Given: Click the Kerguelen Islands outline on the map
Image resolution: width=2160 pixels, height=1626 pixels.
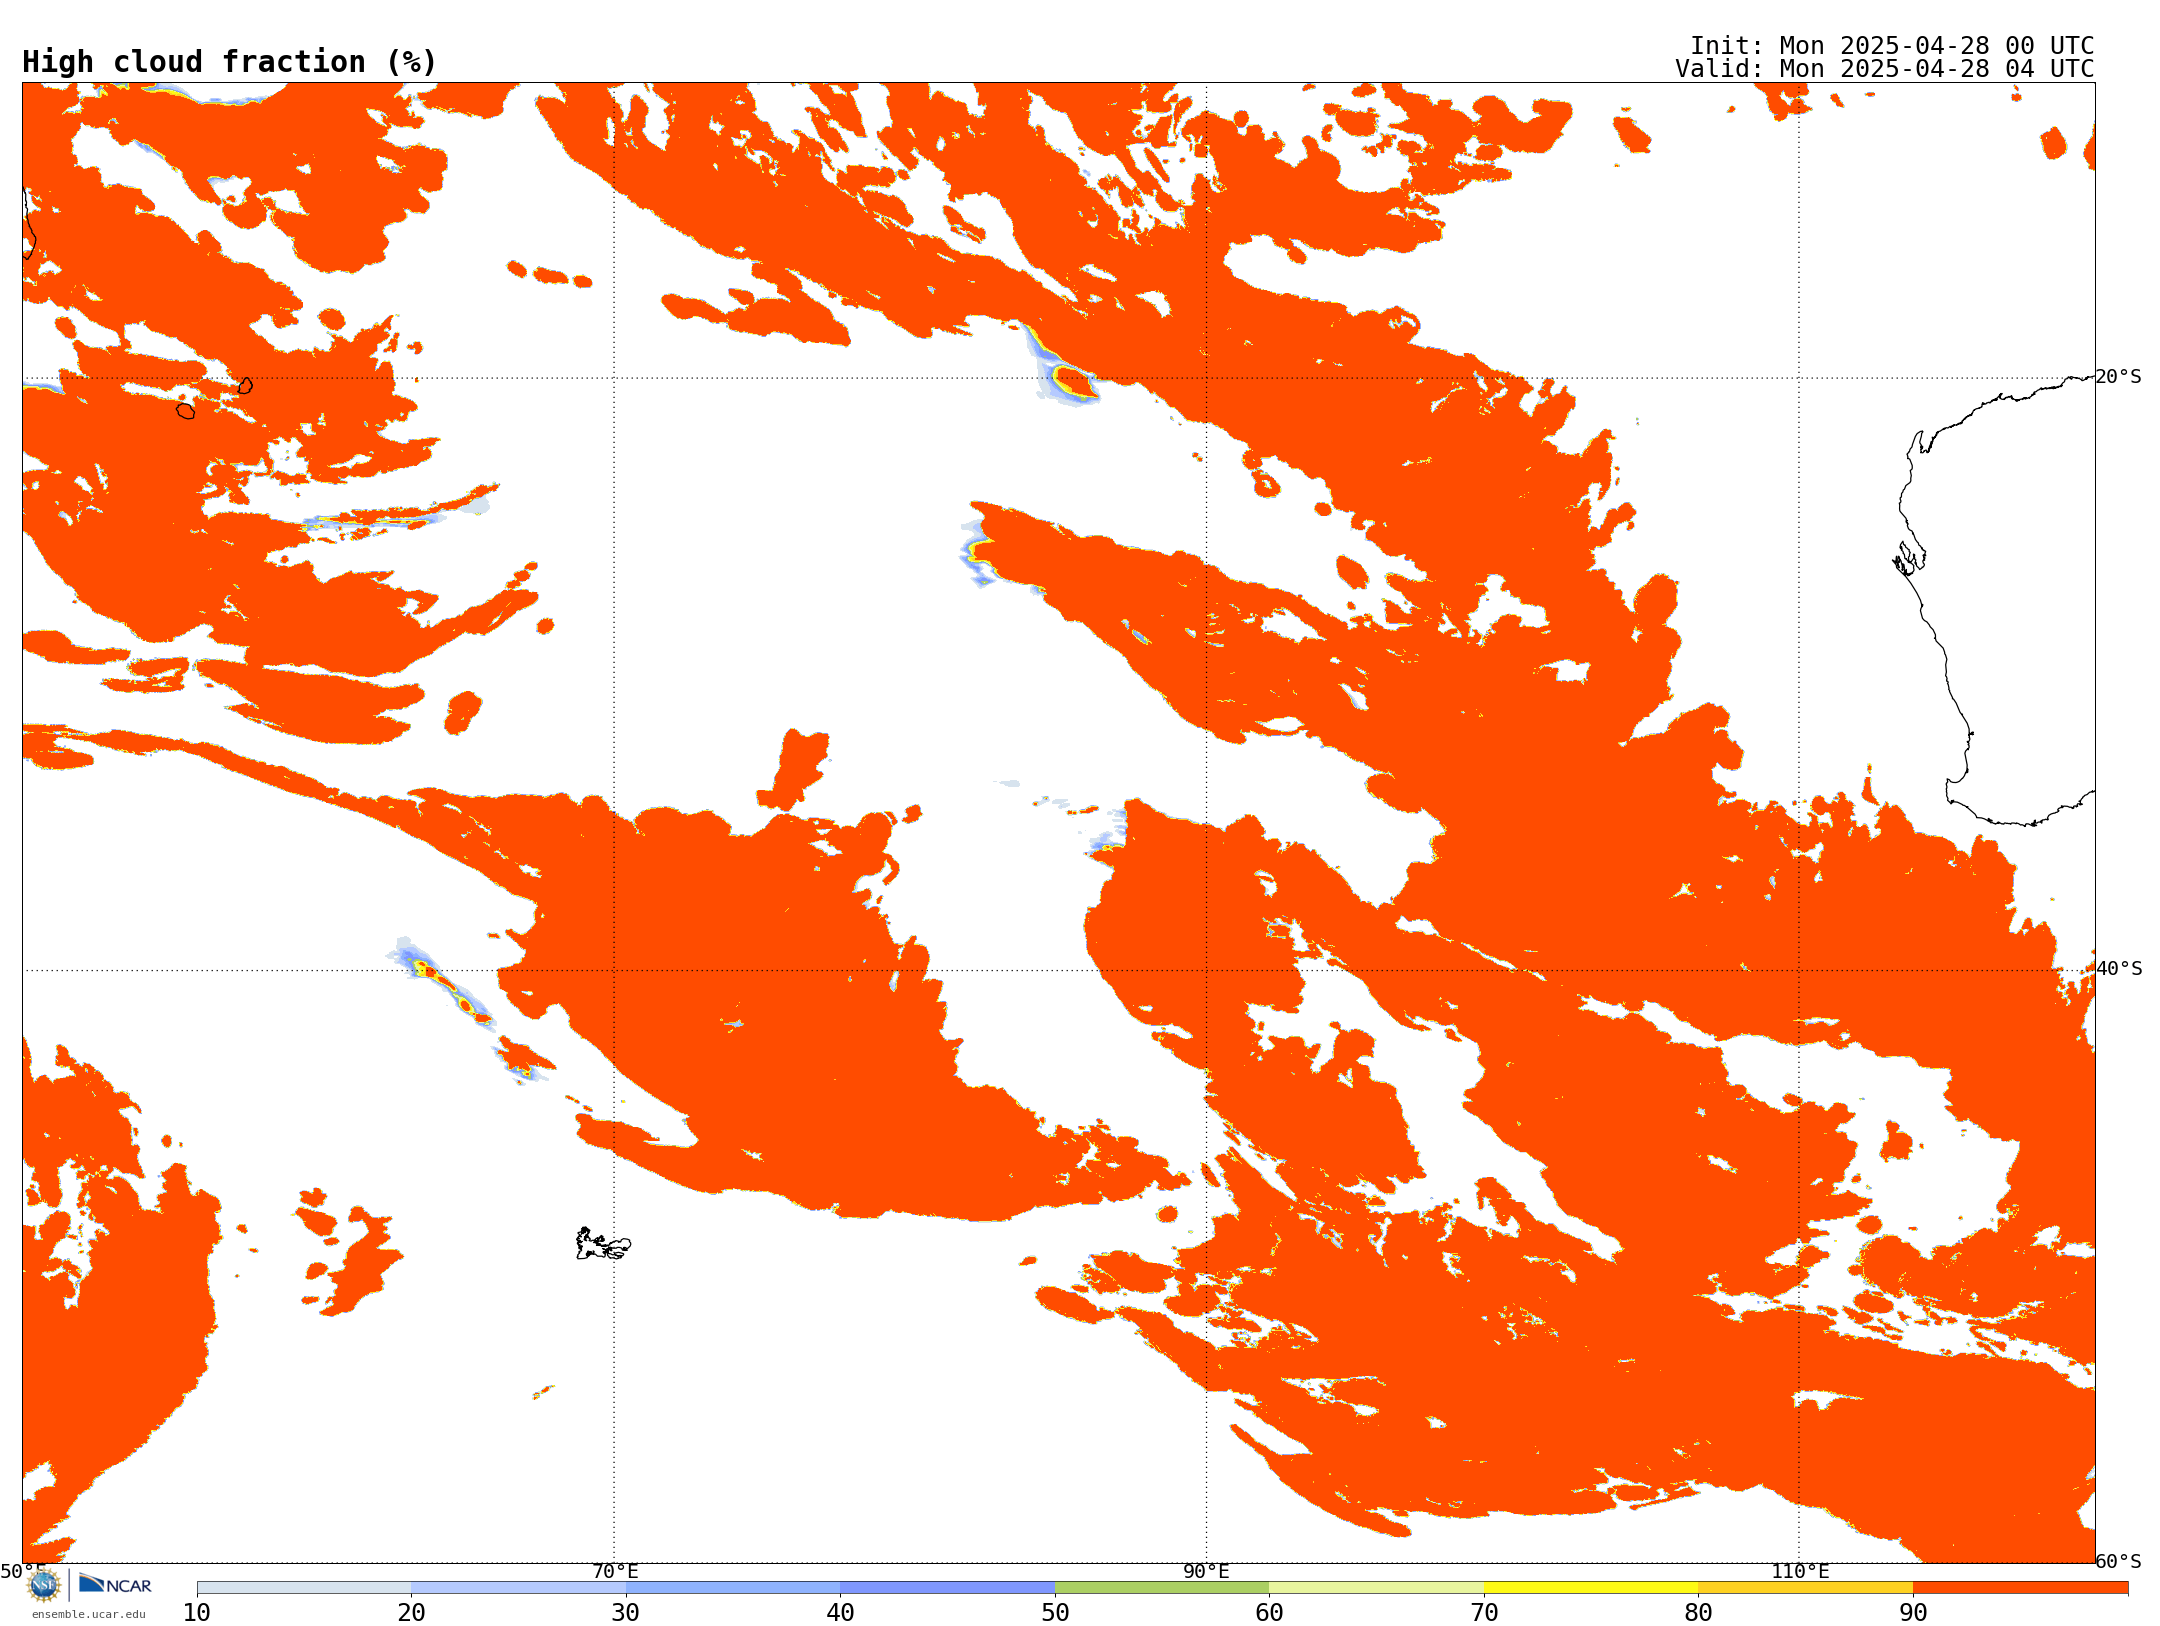Looking at the screenshot, I should pos(603,1244).
